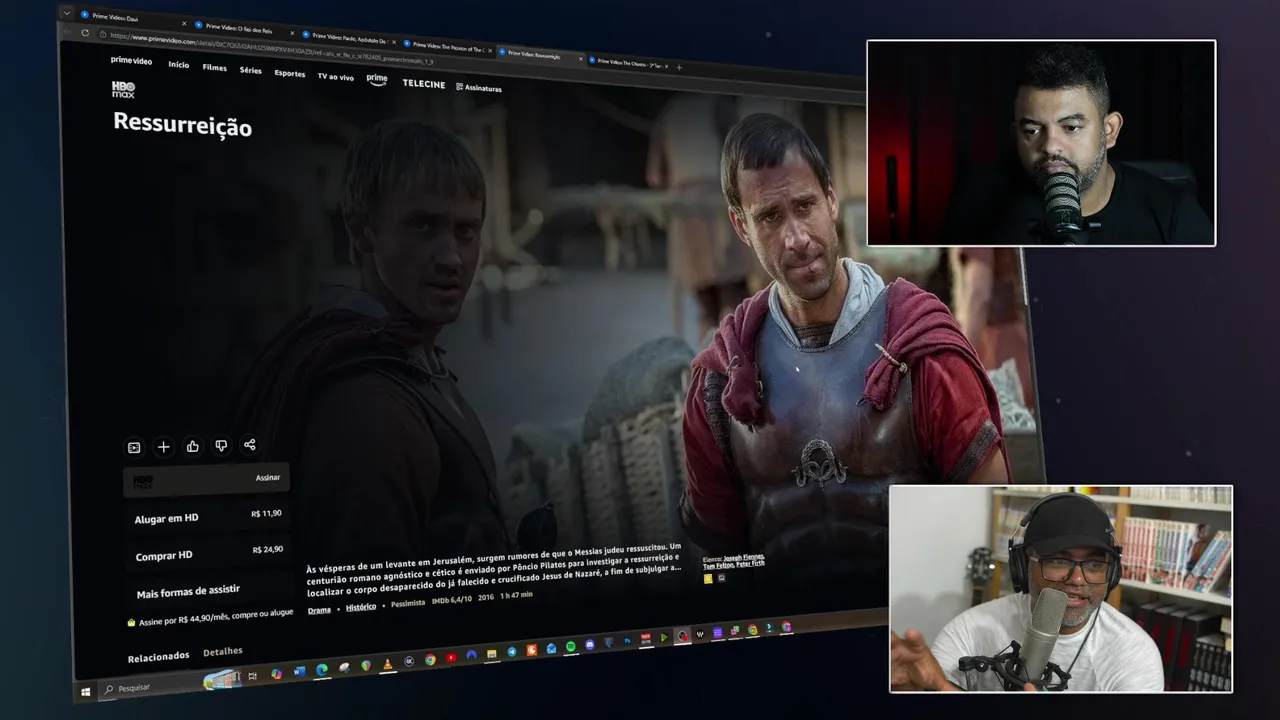Image resolution: width=1280 pixels, height=720 pixels.
Task: Reload the page with refresh icon
Action: point(85,33)
